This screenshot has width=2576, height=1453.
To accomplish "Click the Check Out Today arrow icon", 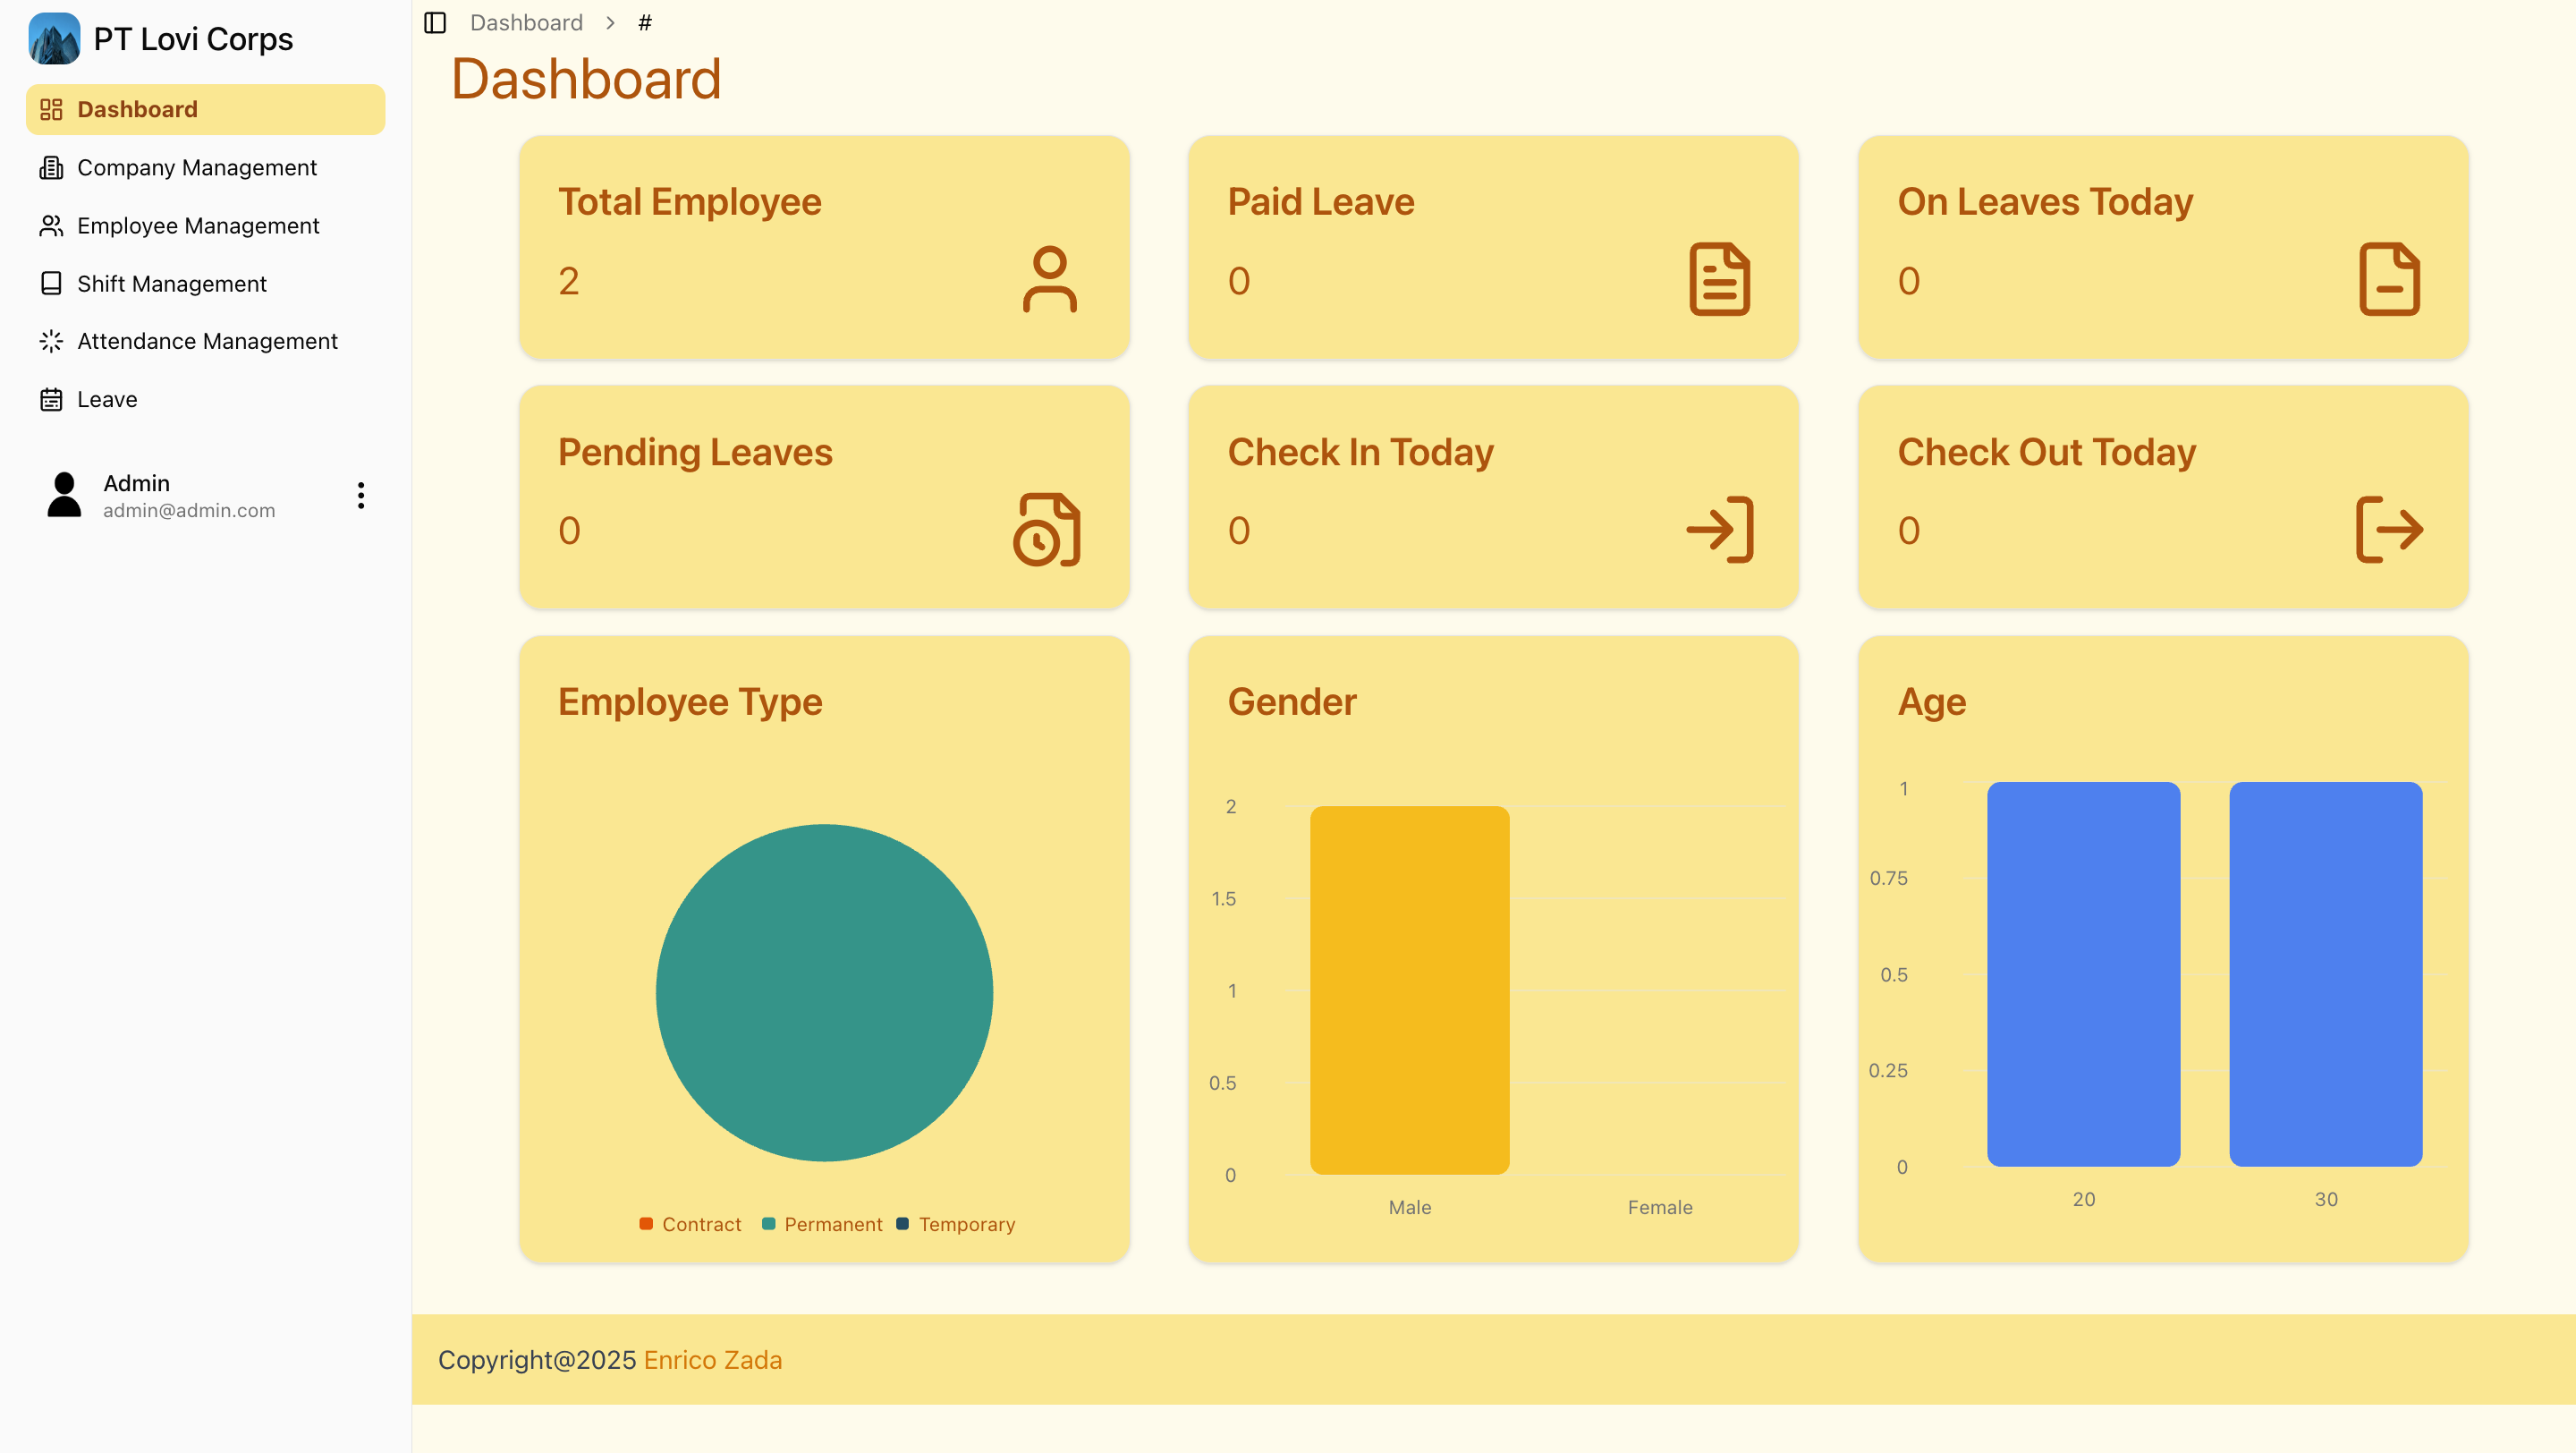I will coord(2389,529).
